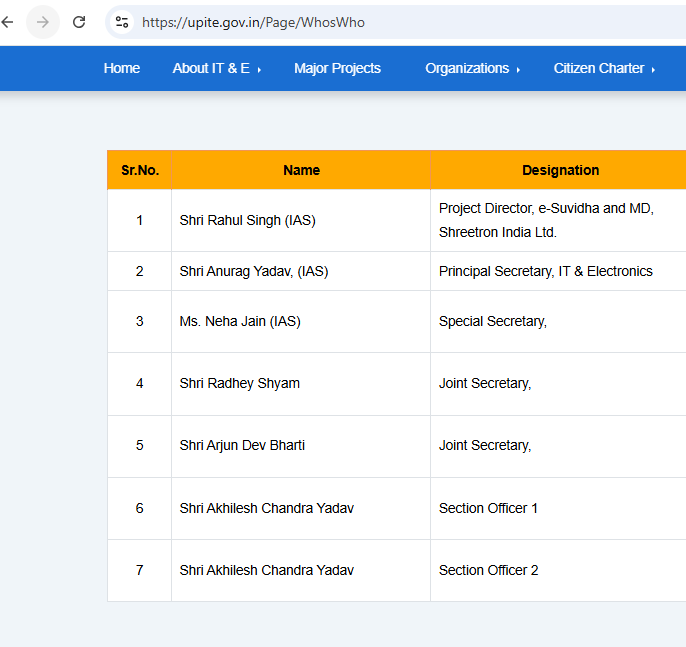Click the browser back arrow
The image size is (686, 647).
(7, 22)
